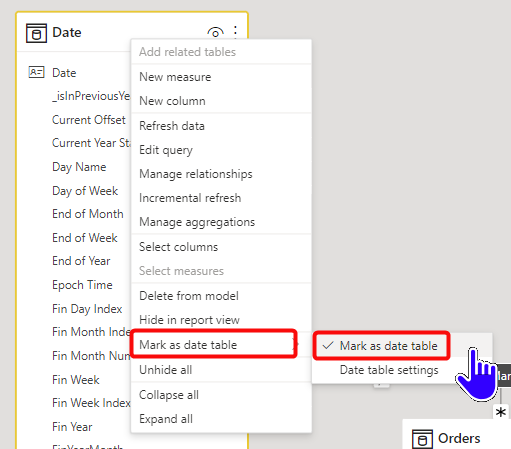
Task: Select the End of Week field
Action: (85, 238)
